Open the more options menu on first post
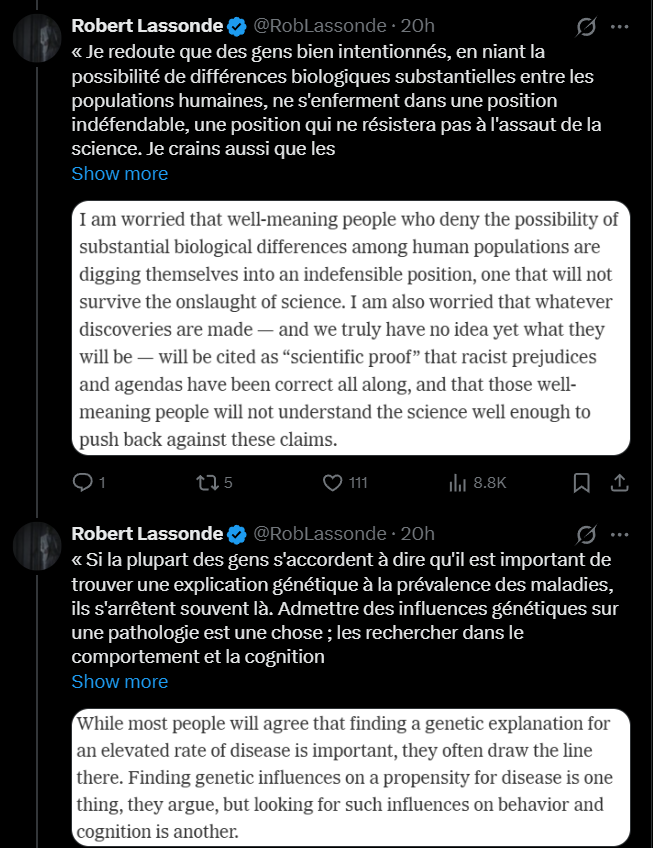This screenshot has width=653, height=848. click(620, 26)
